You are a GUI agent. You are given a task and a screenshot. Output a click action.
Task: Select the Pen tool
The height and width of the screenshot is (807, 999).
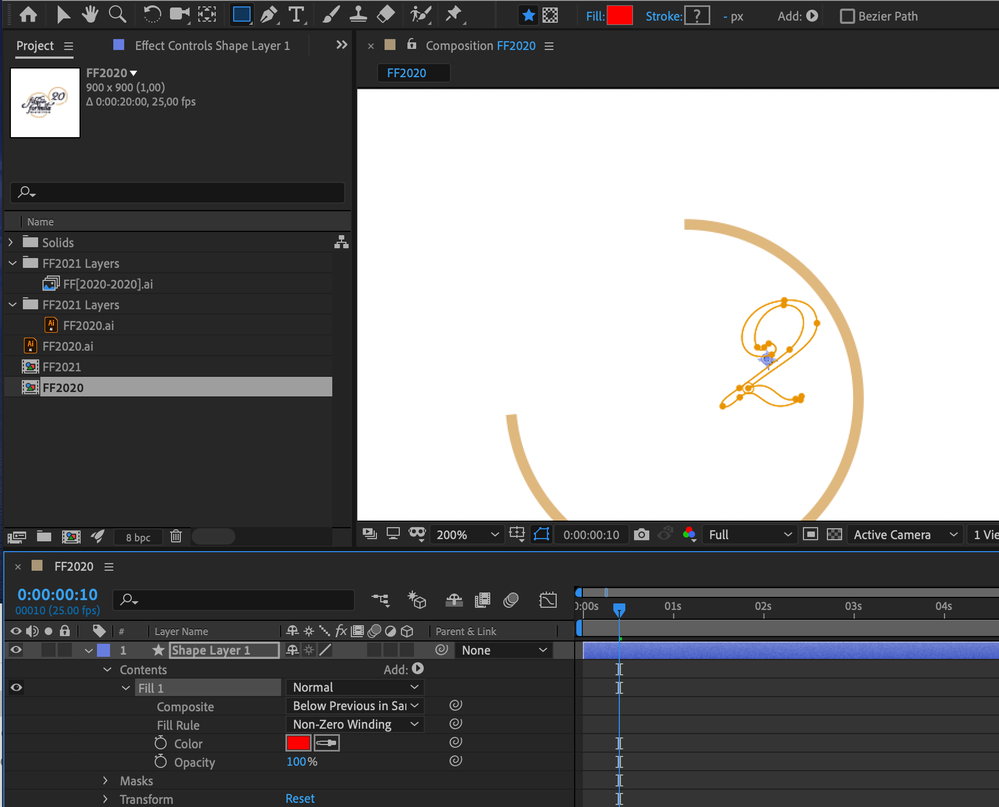coord(269,15)
